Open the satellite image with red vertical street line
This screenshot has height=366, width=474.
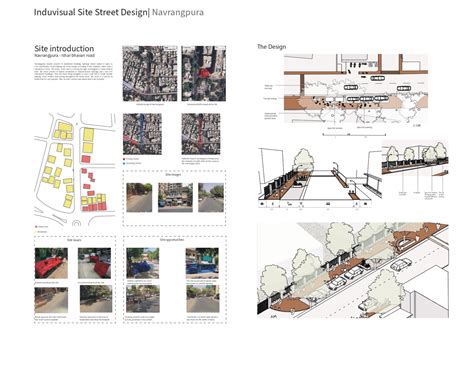(201, 134)
